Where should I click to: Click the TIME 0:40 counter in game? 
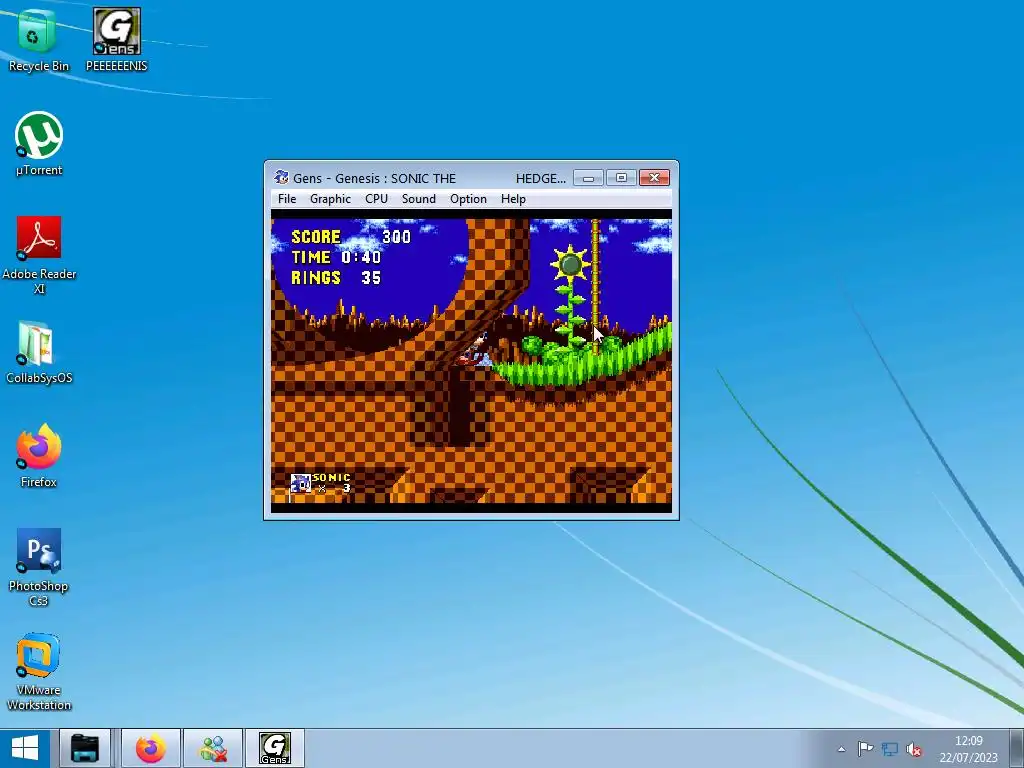[x=336, y=257]
